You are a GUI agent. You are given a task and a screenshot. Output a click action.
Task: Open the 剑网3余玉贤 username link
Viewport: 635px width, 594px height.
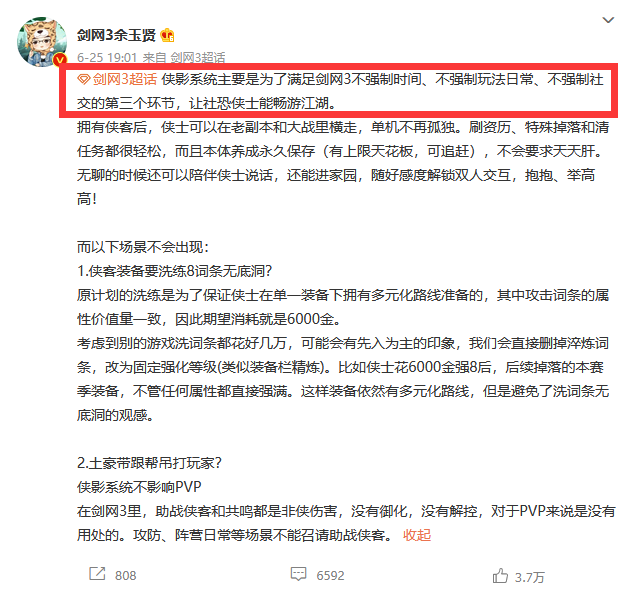tap(116, 36)
